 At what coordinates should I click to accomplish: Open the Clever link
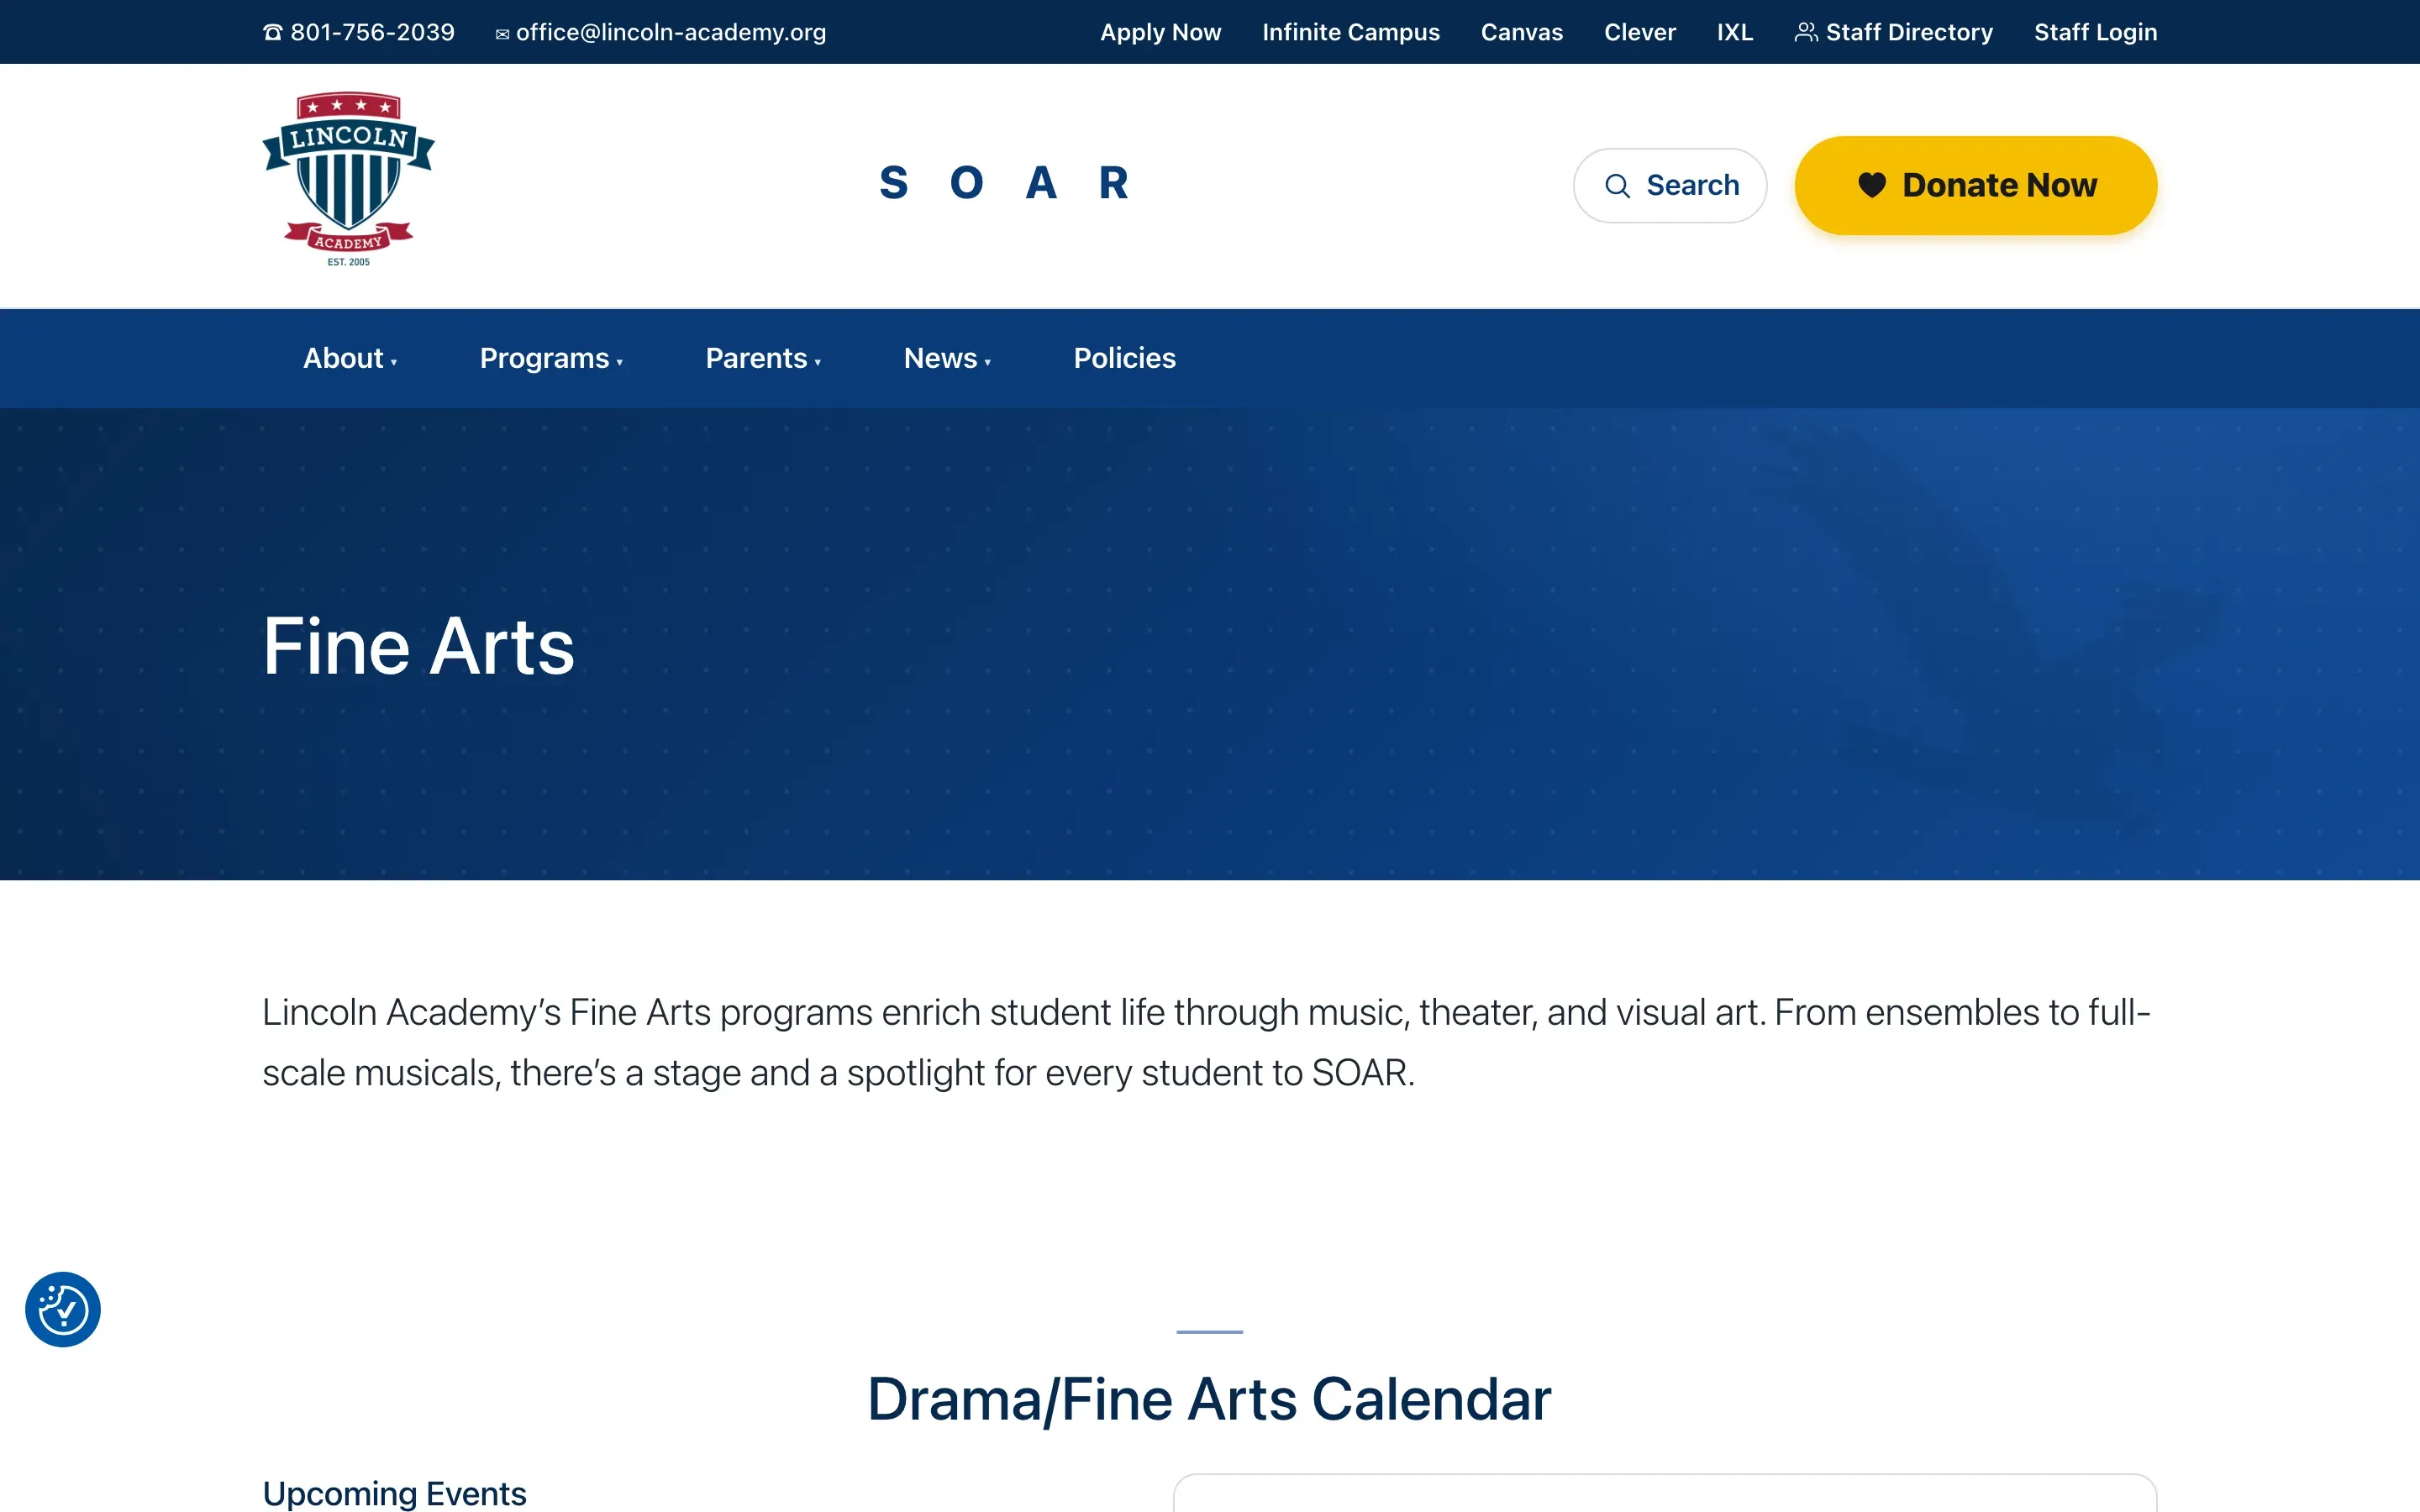pyautogui.click(x=1639, y=32)
